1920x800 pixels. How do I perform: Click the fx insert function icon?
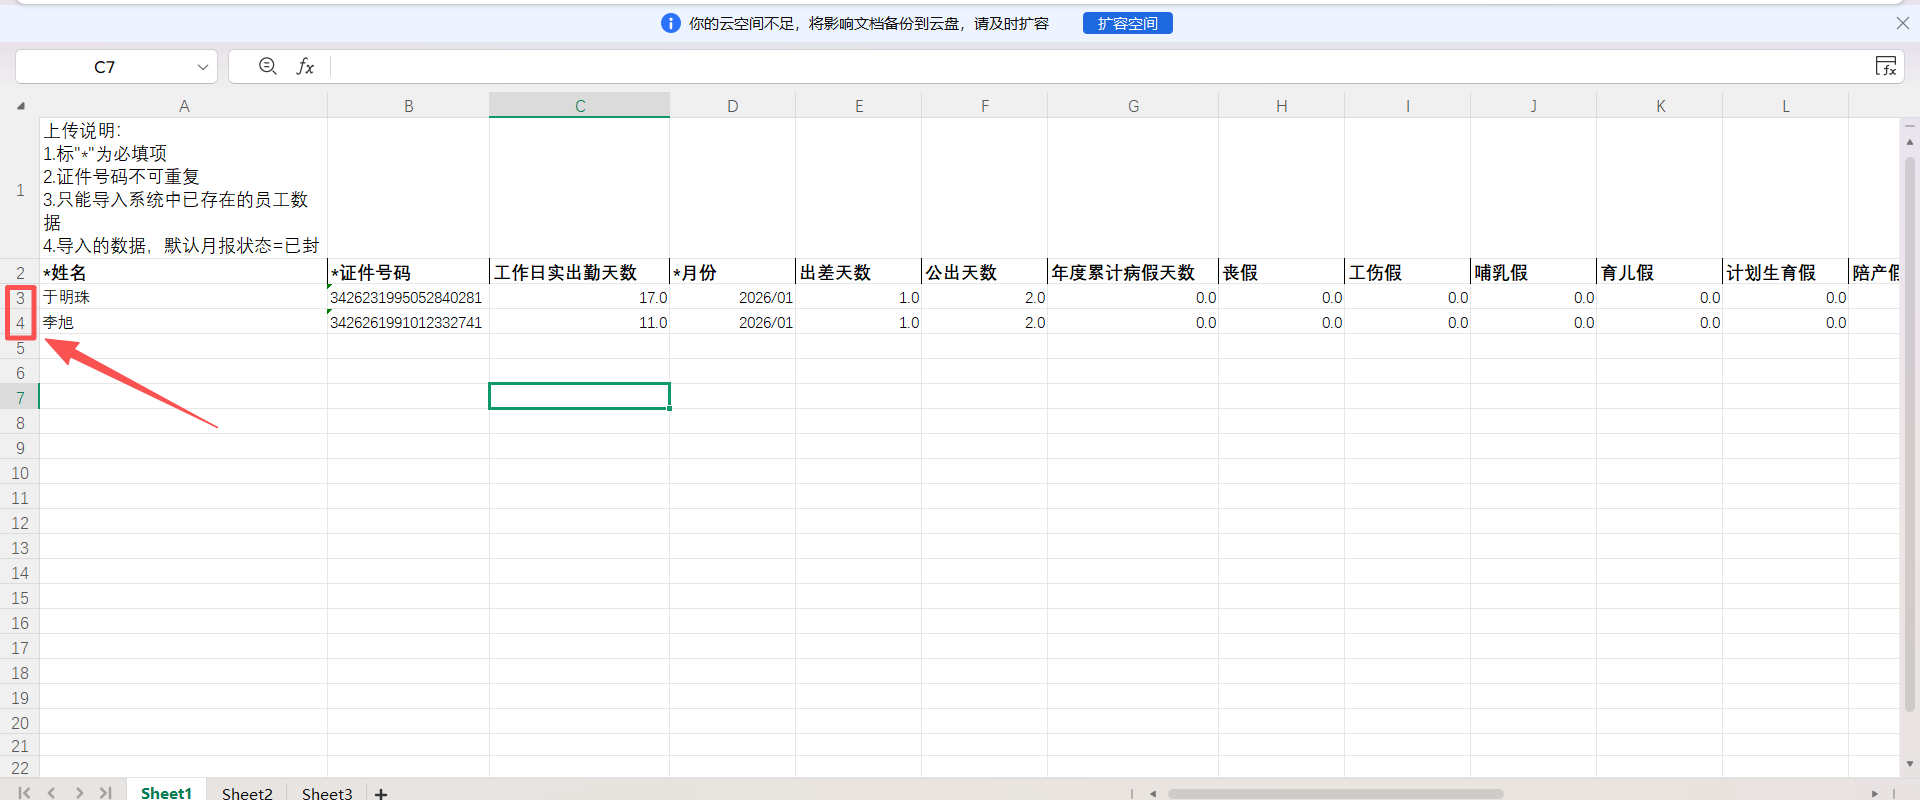pyautogui.click(x=305, y=66)
